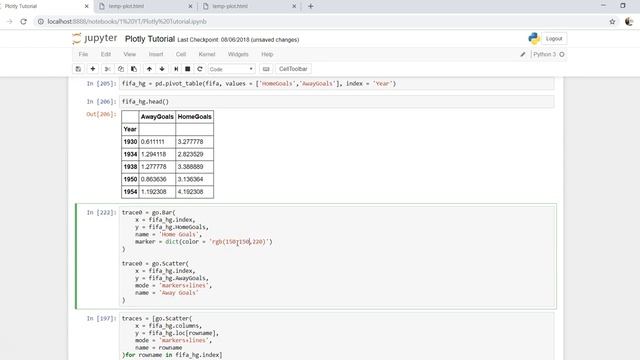Open the View menu
The image size is (640, 360).
[129, 54]
